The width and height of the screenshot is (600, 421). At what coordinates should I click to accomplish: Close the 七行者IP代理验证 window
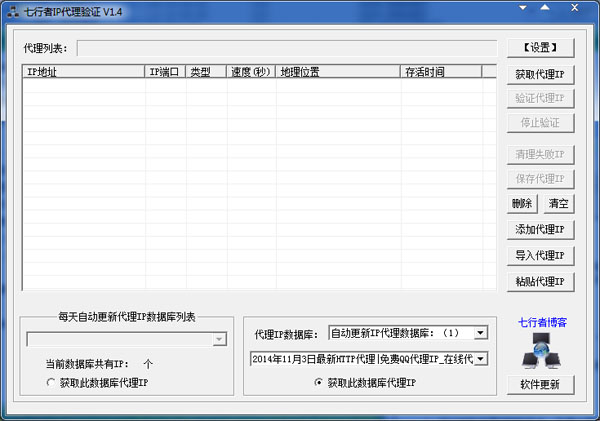click(574, 8)
